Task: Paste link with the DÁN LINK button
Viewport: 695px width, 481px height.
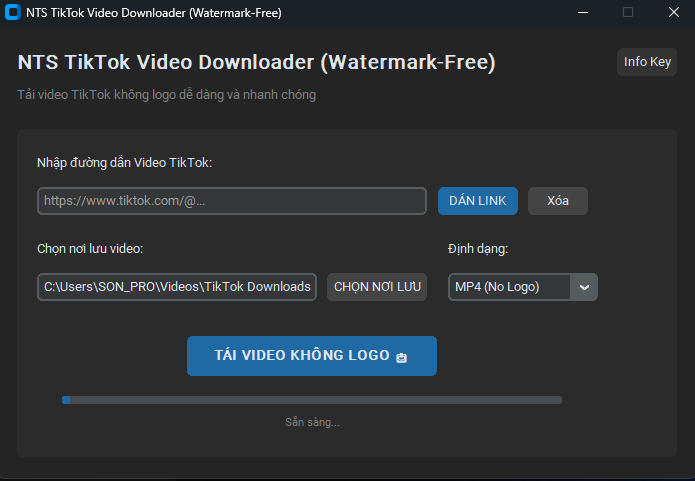Action: [x=477, y=201]
